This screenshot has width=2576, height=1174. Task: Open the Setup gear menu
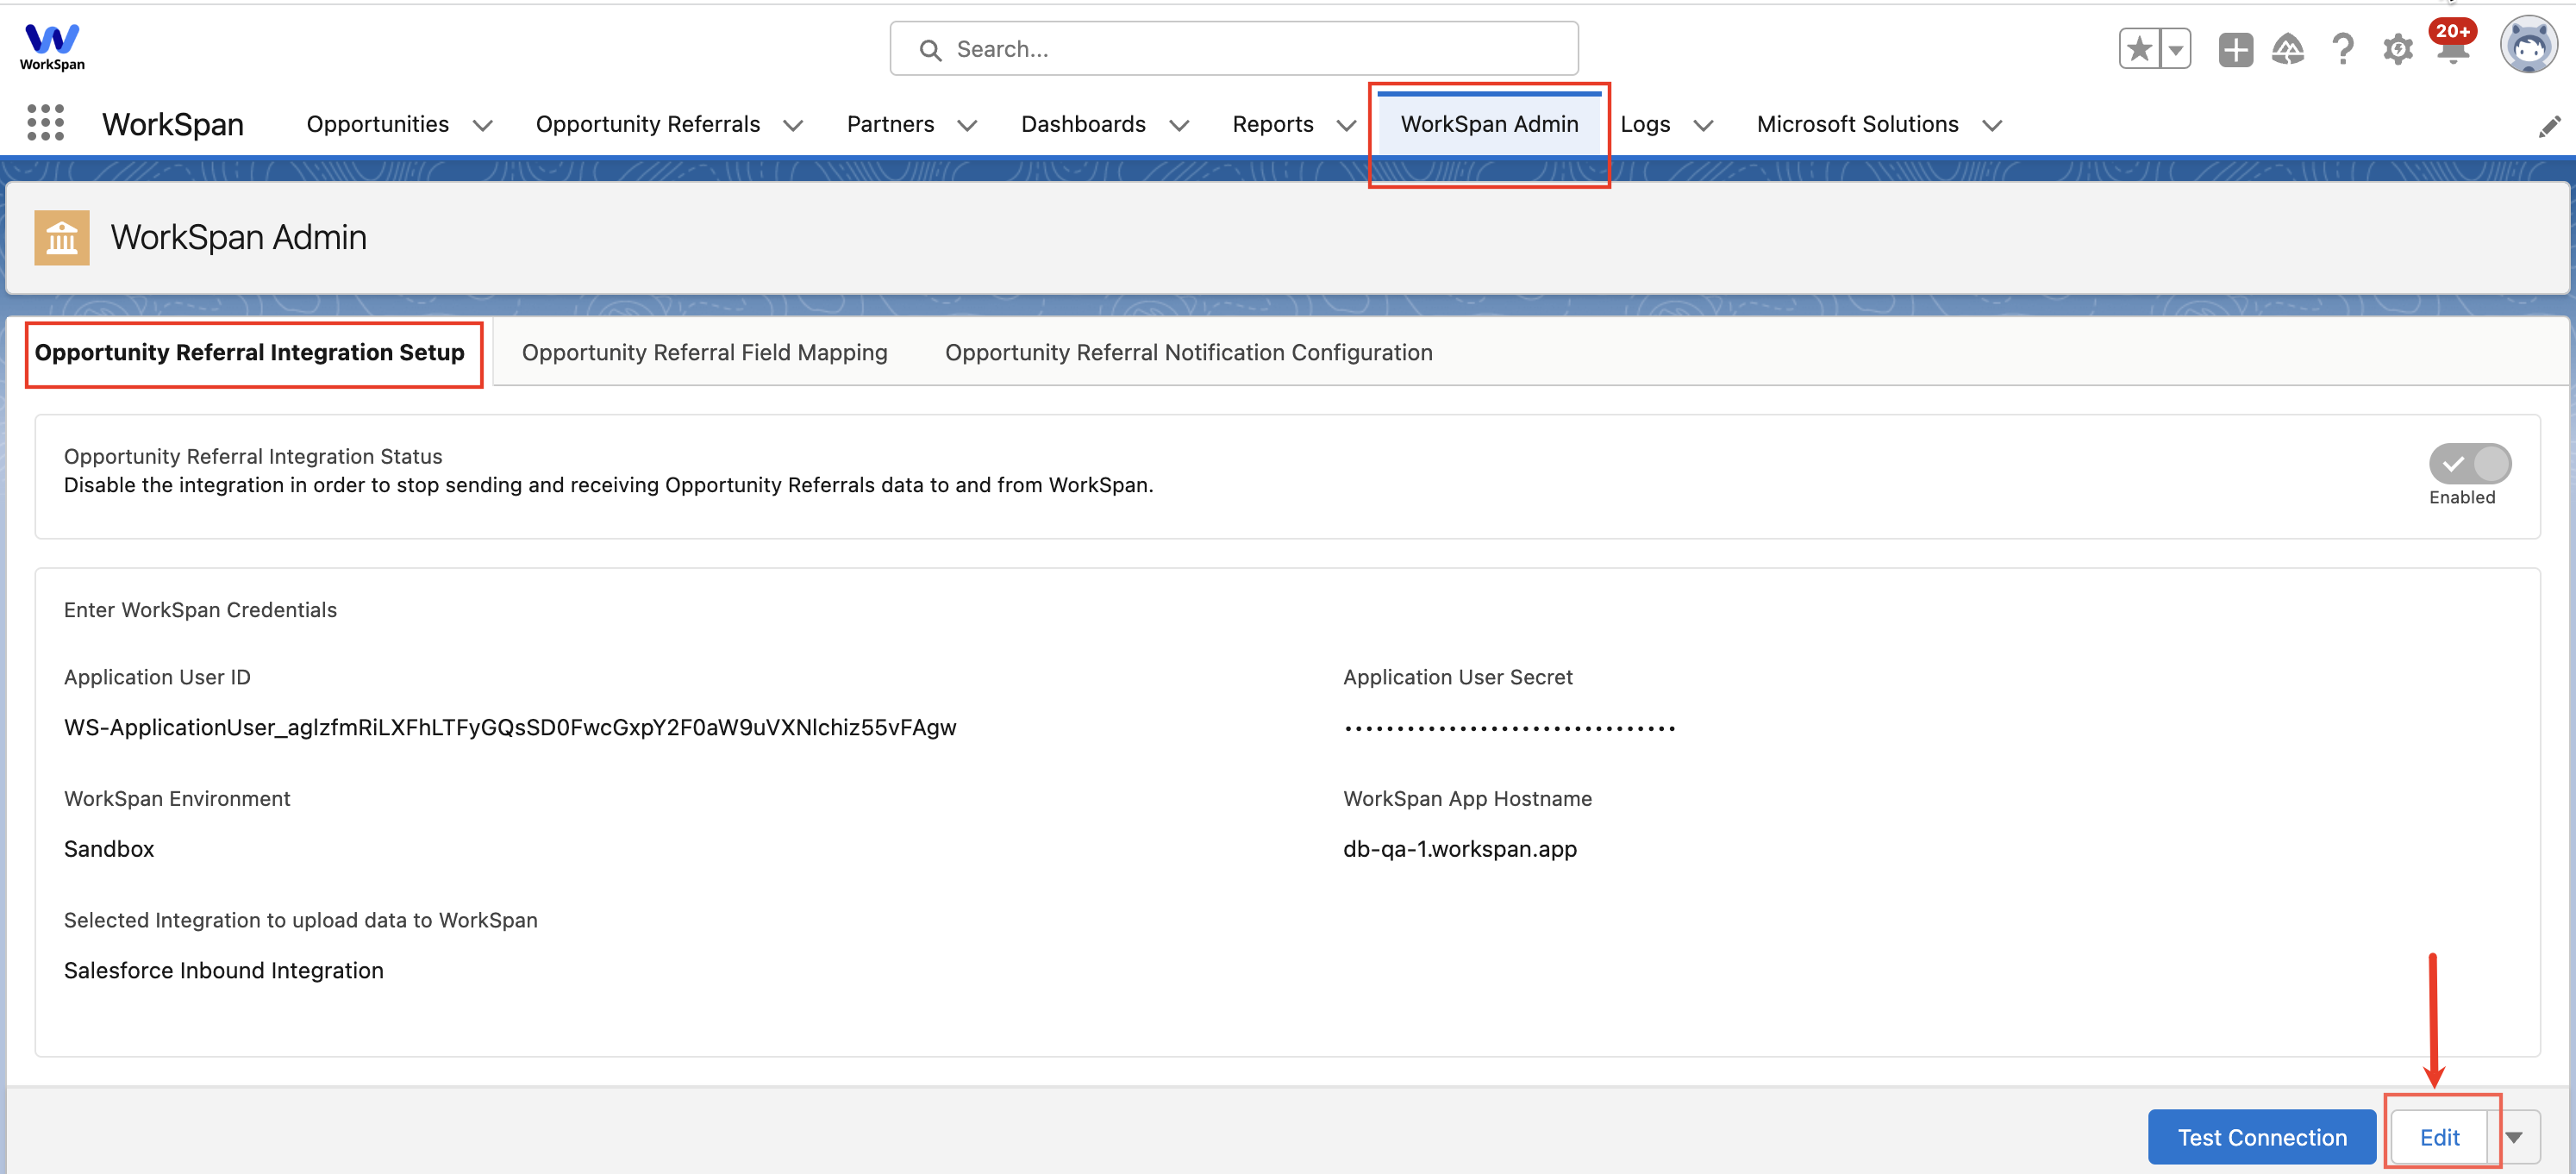tap(2397, 49)
